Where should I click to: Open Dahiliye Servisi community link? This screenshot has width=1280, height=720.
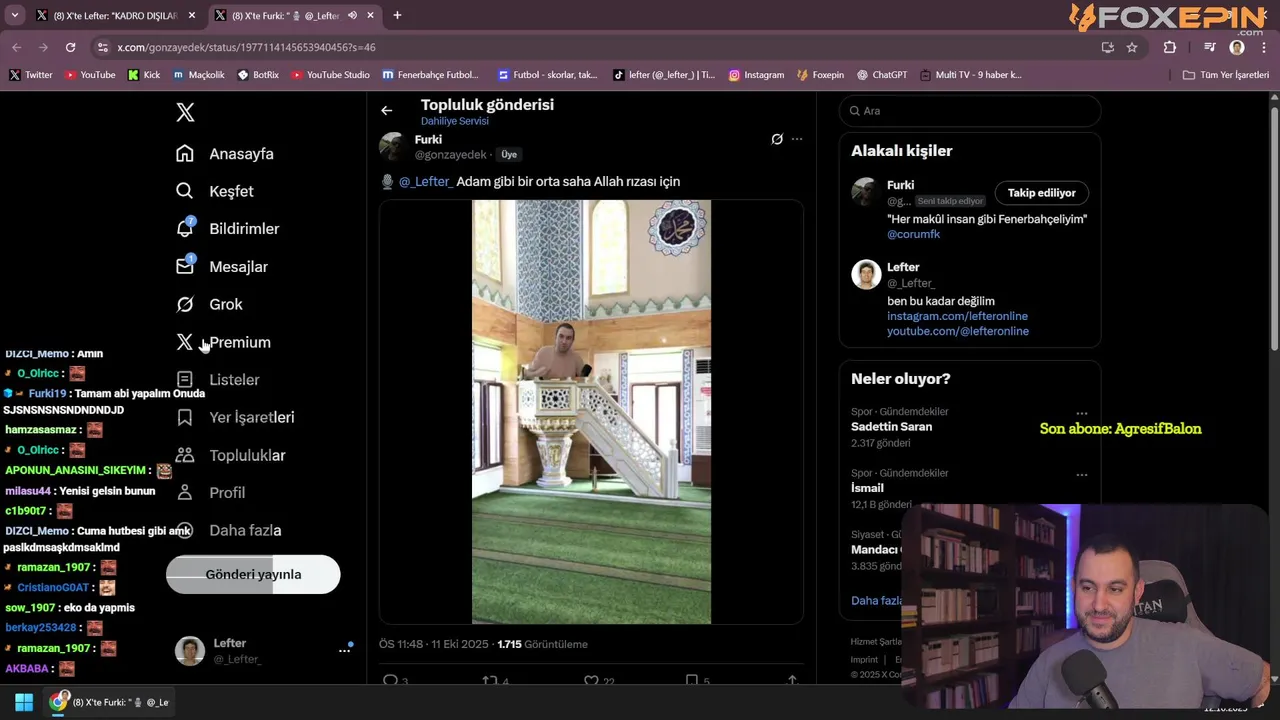(455, 121)
